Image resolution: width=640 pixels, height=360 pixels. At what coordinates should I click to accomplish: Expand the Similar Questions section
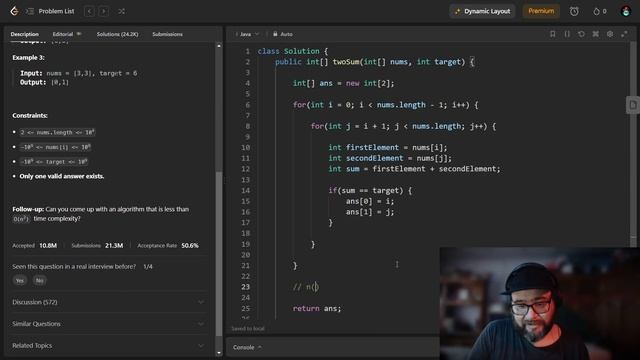pyautogui.click(x=108, y=324)
